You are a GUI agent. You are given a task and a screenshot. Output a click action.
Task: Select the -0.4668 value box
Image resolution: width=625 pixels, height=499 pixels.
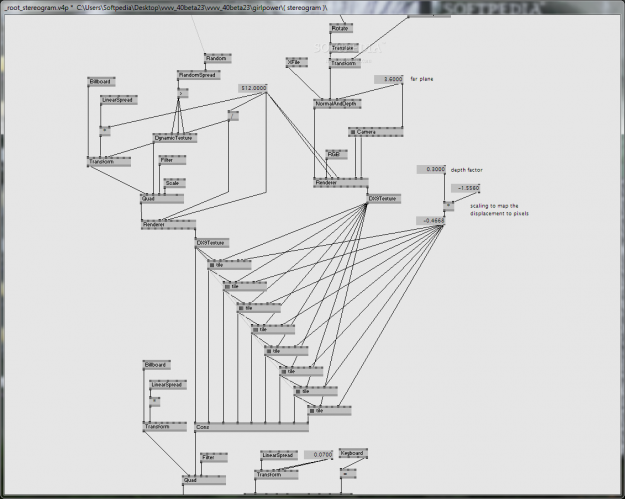[431, 220]
